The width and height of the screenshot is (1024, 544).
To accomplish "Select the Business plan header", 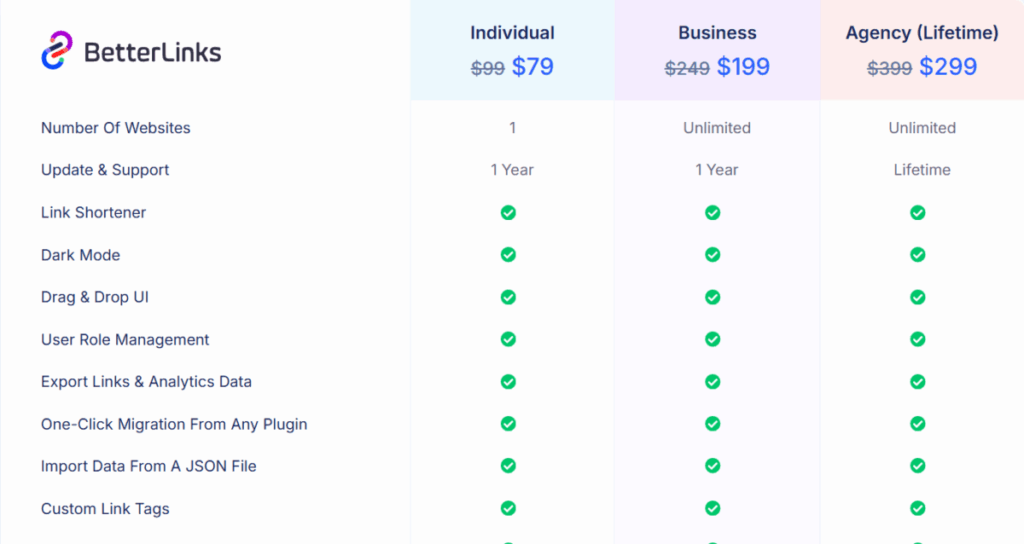I will point(717,33).
